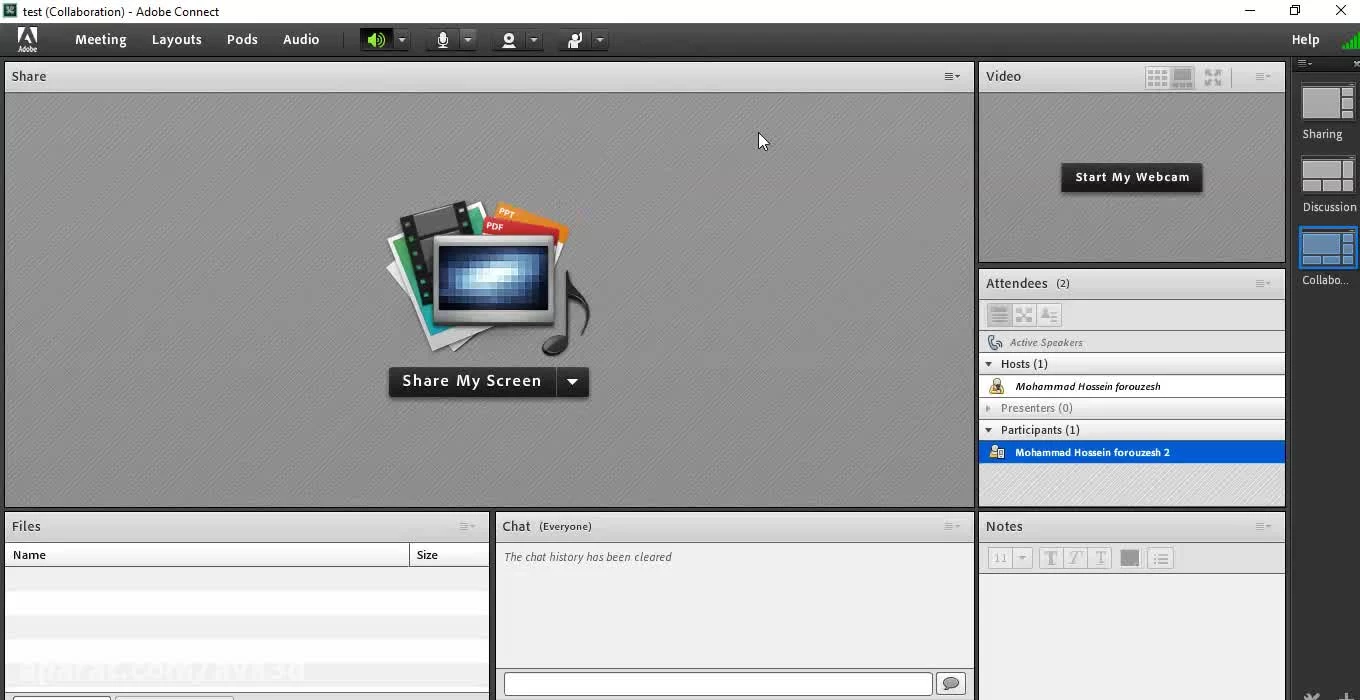Select the Collaboration layout thumbnail
The image size is (1360, 700).
pyautogui.click(x=1327, y=248)
